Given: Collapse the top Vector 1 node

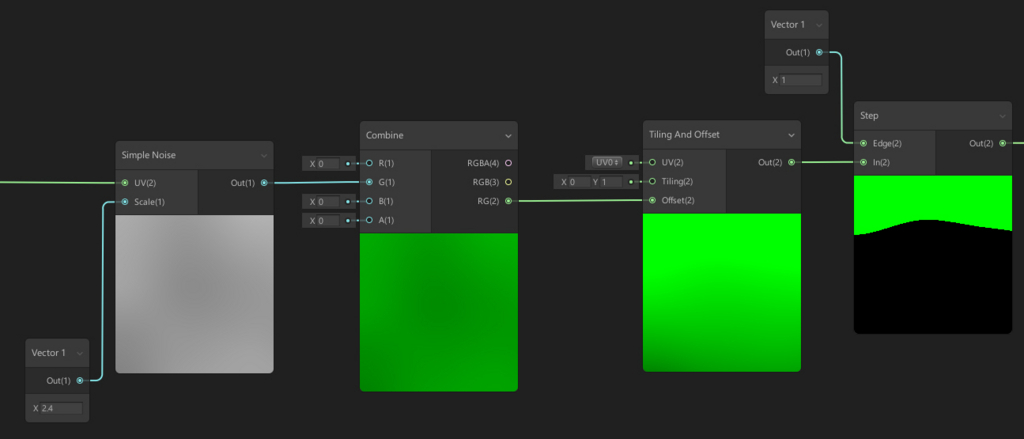Looking at the screenshot, I should (819, 25).
